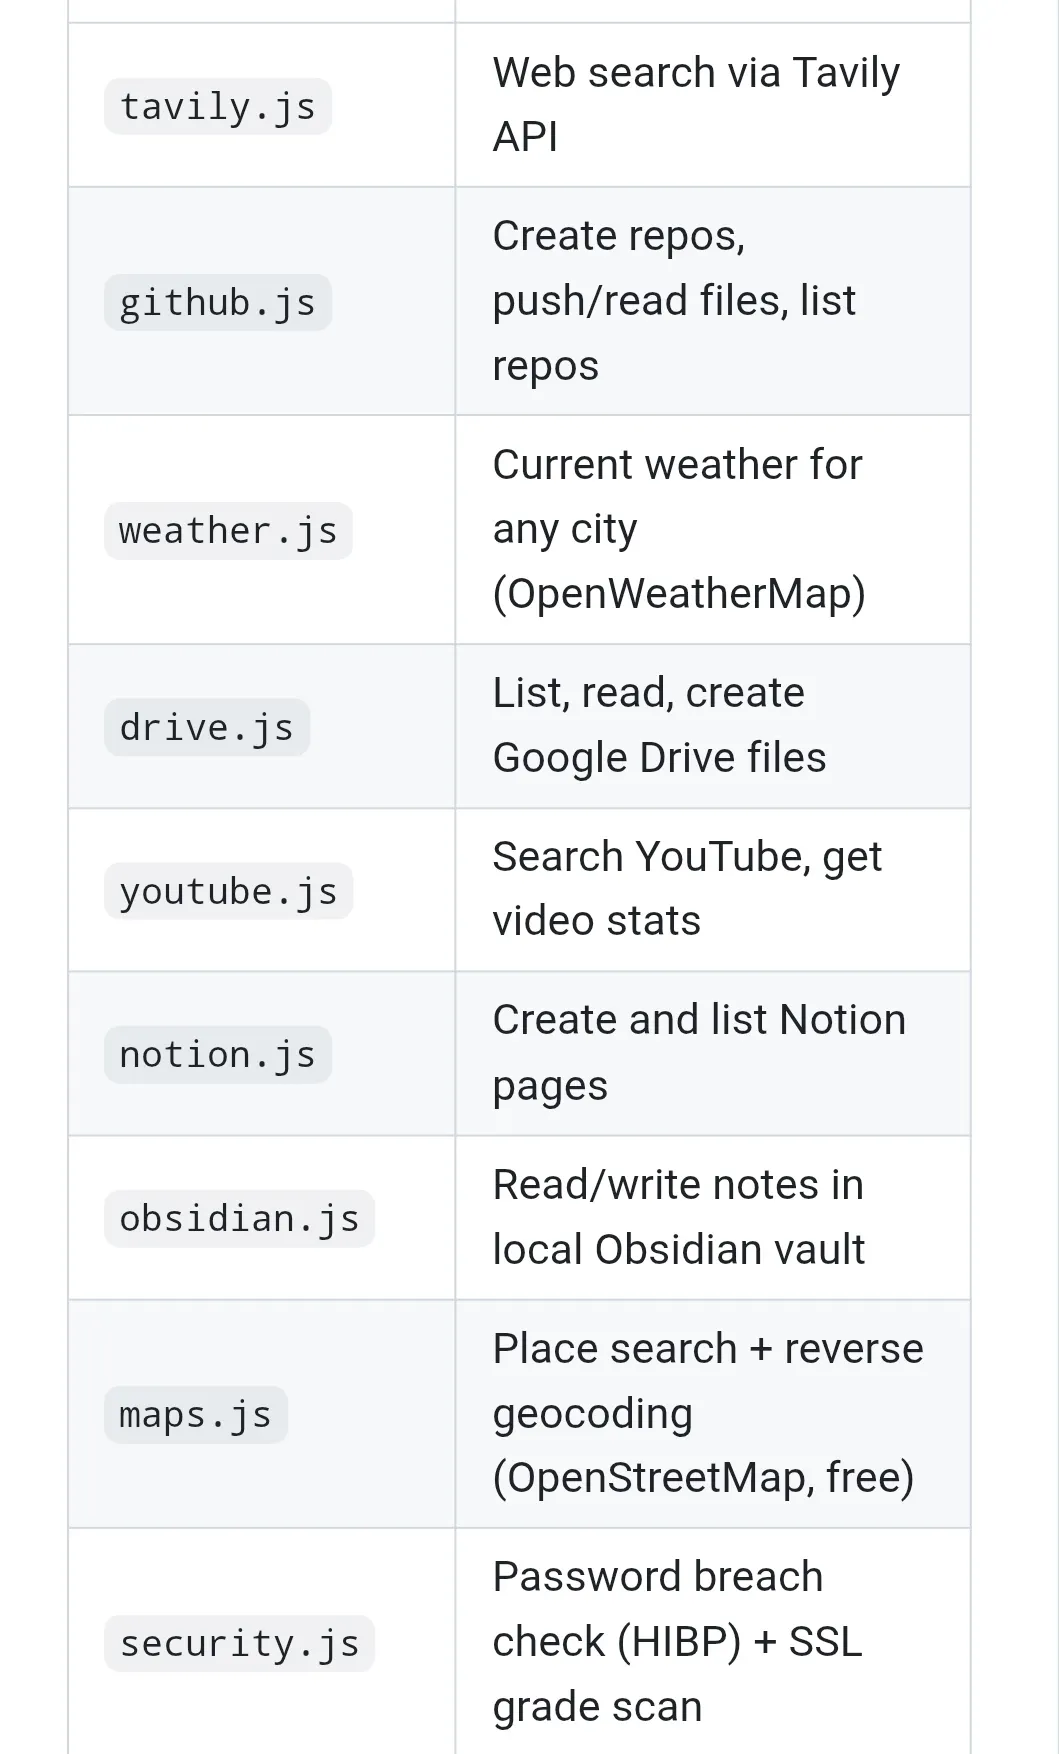Select the notion.js file name
This screenshot has height=1754, width=1059.
[217, 1054]
